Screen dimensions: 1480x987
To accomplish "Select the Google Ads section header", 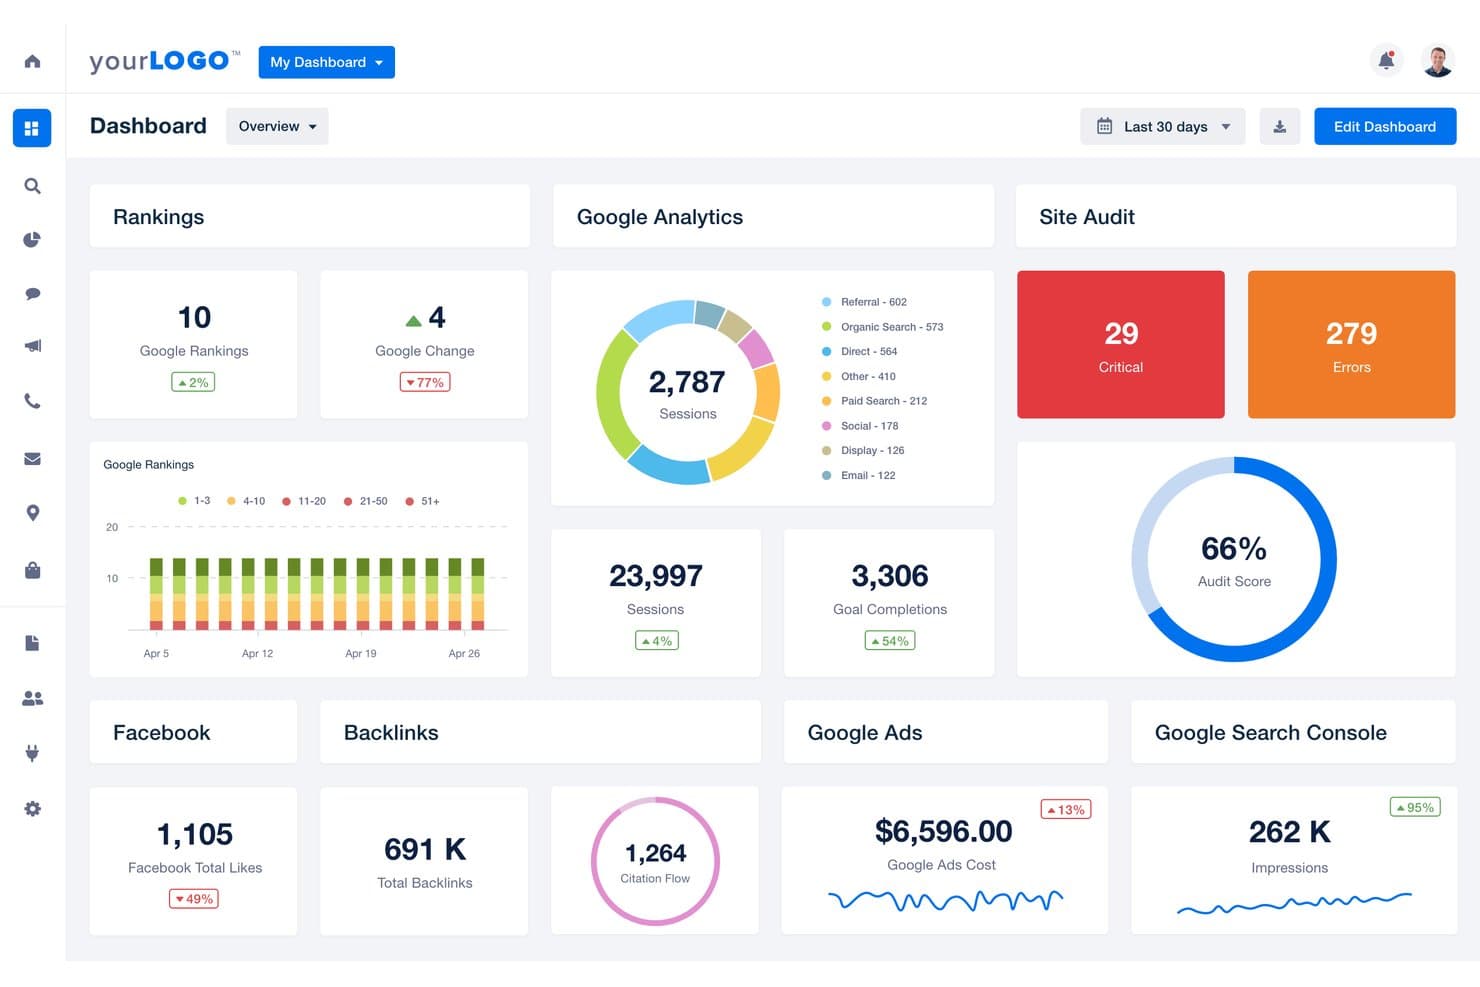I will 945,732.
